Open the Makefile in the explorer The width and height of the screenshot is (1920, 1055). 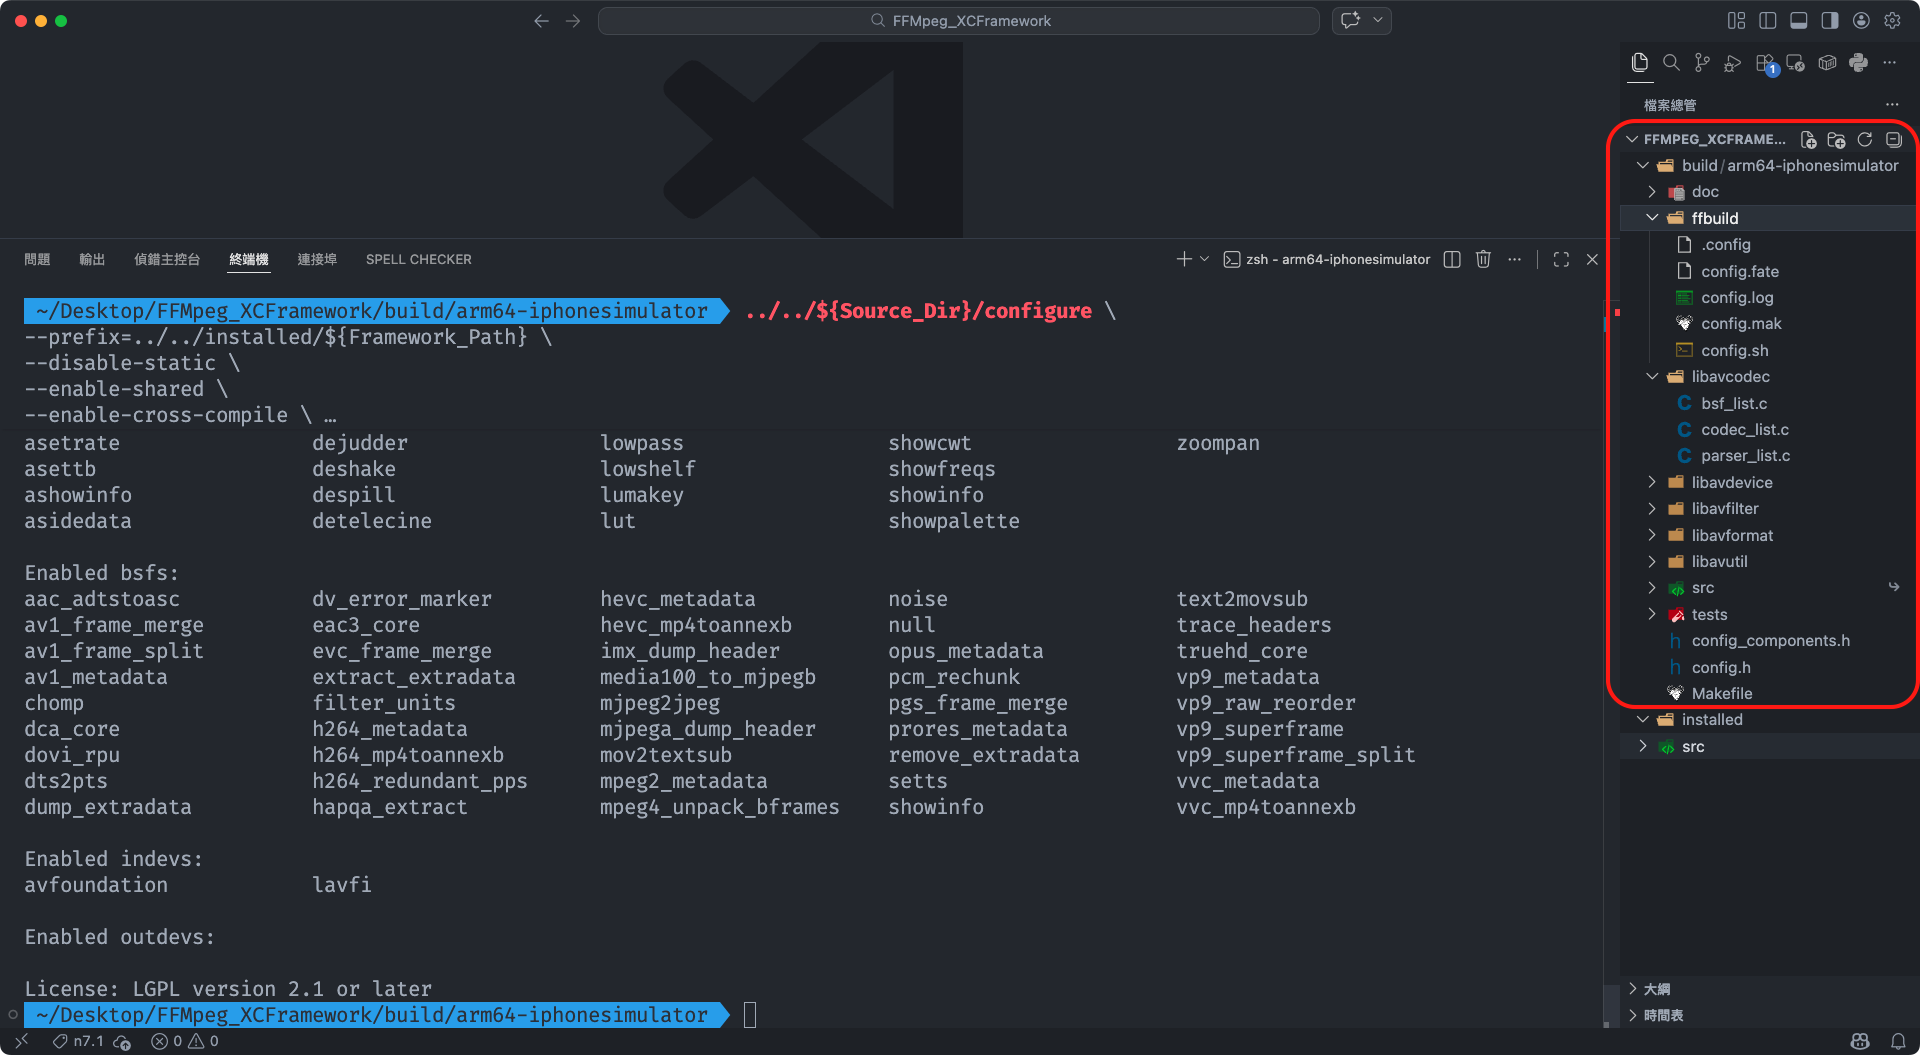point(1721,694)
